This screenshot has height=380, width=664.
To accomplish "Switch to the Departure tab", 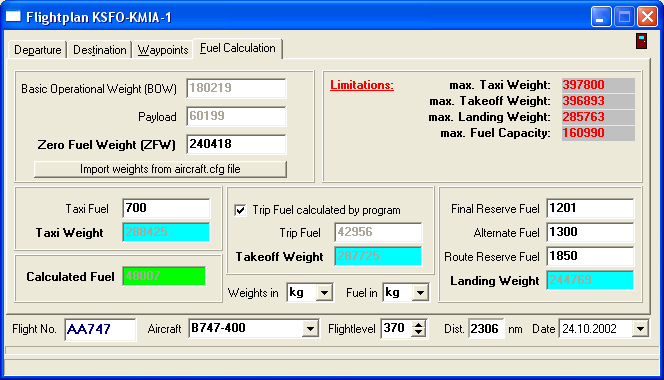I will (x=37, y=50).
